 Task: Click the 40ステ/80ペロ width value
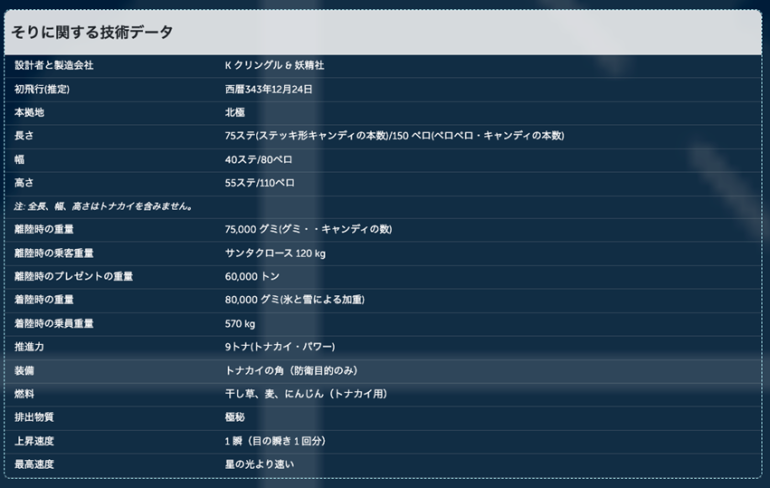pyautogui.click(x=258, y=159)
